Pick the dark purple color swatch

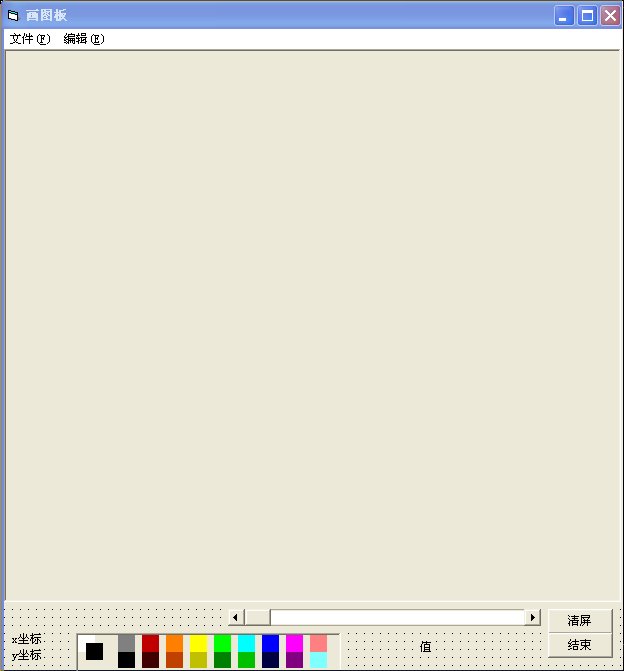coord(294,660)
